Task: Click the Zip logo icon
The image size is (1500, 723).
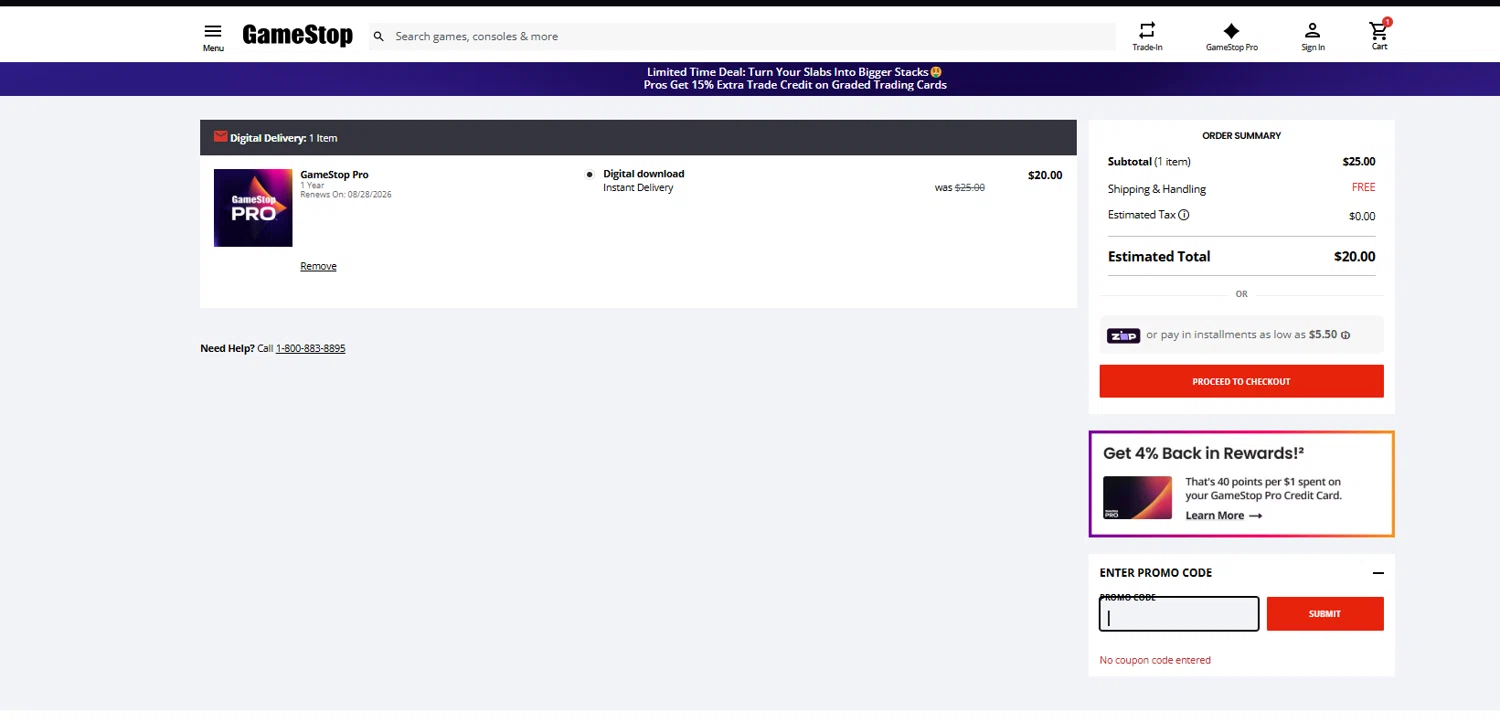Action: click(1123, 336)
